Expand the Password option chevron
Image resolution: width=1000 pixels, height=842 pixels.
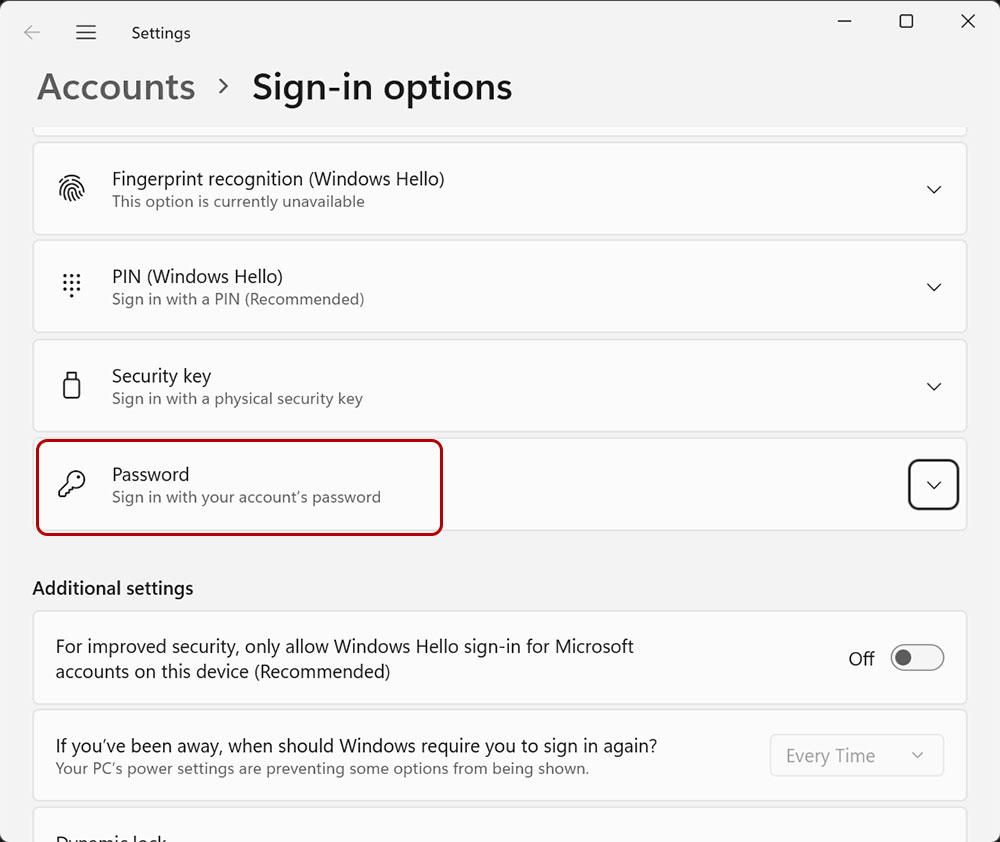click(934, 485)
